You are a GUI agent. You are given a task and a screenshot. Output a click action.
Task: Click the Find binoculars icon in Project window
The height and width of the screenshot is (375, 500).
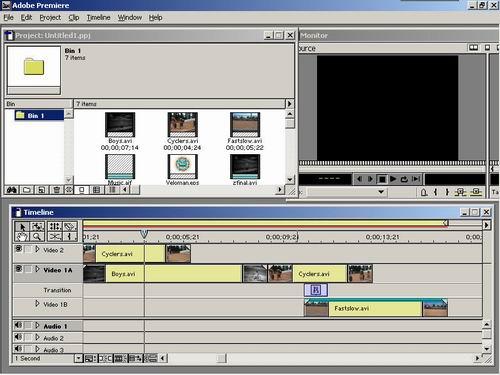[x=12, y=190]
